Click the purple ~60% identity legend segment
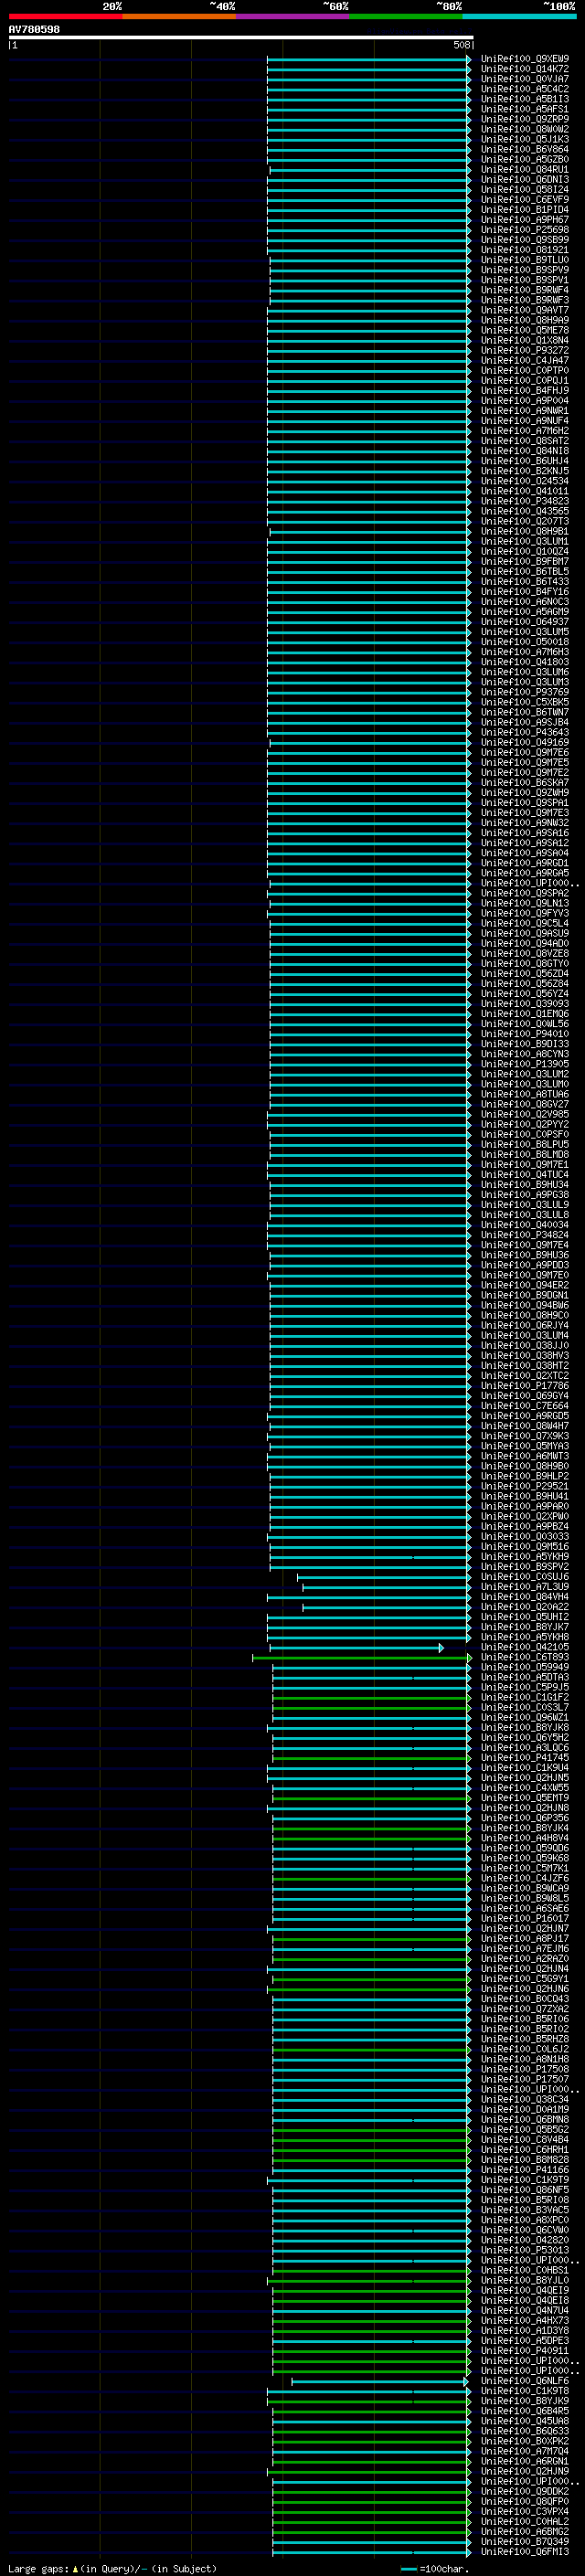This screenshot has height=2576, width=585. point(293,16)
